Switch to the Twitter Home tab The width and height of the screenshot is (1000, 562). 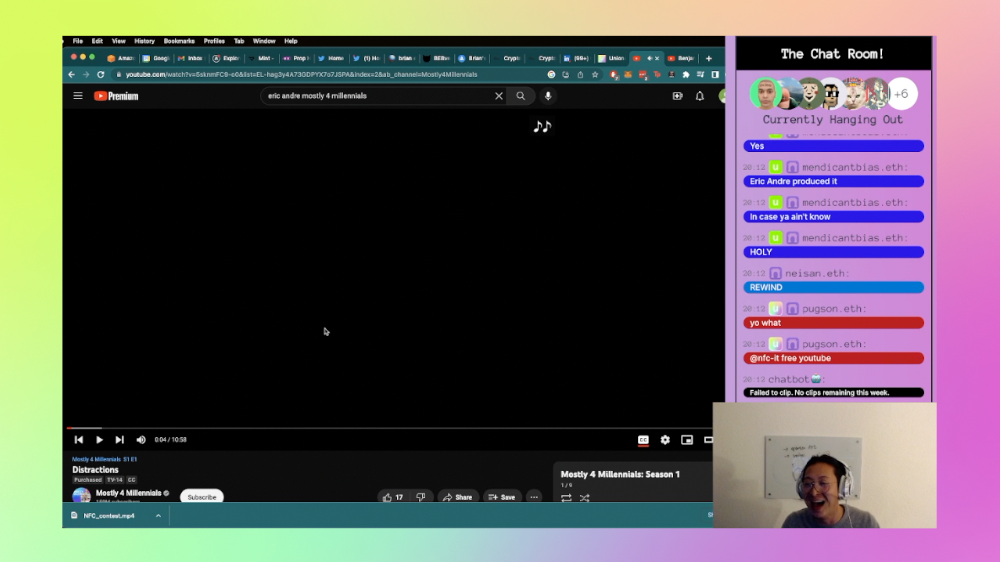point(331,58)
